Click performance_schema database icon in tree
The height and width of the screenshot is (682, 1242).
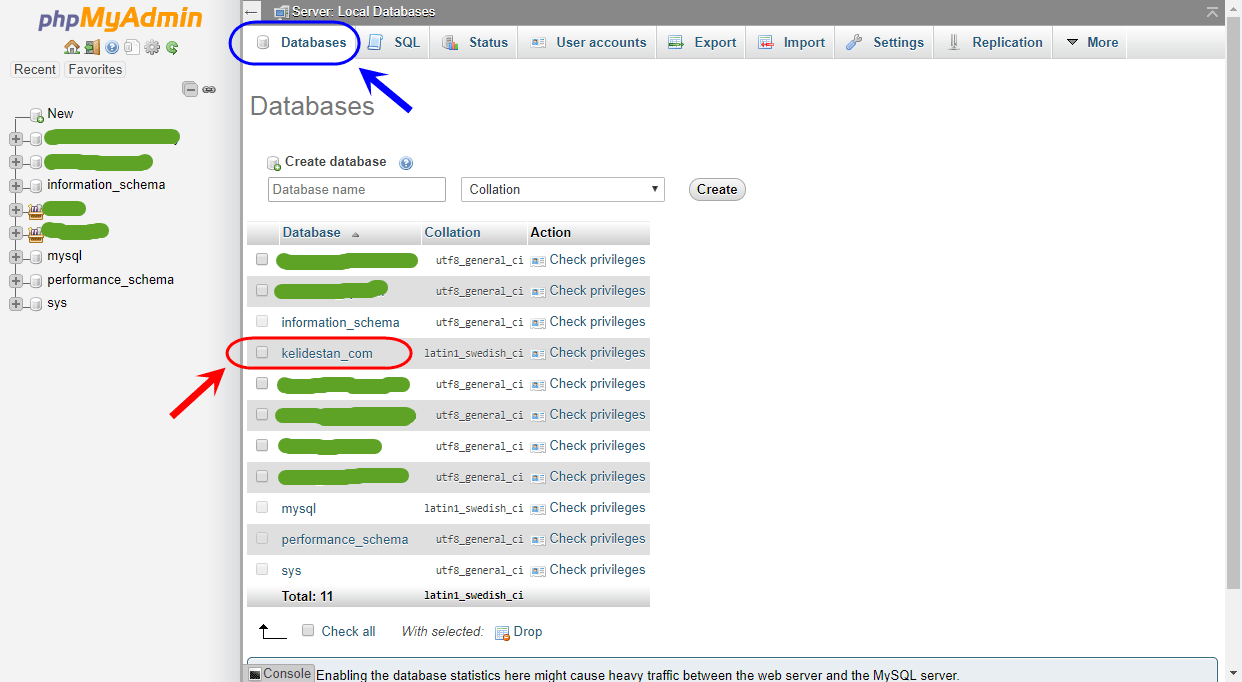coord(36,280)
